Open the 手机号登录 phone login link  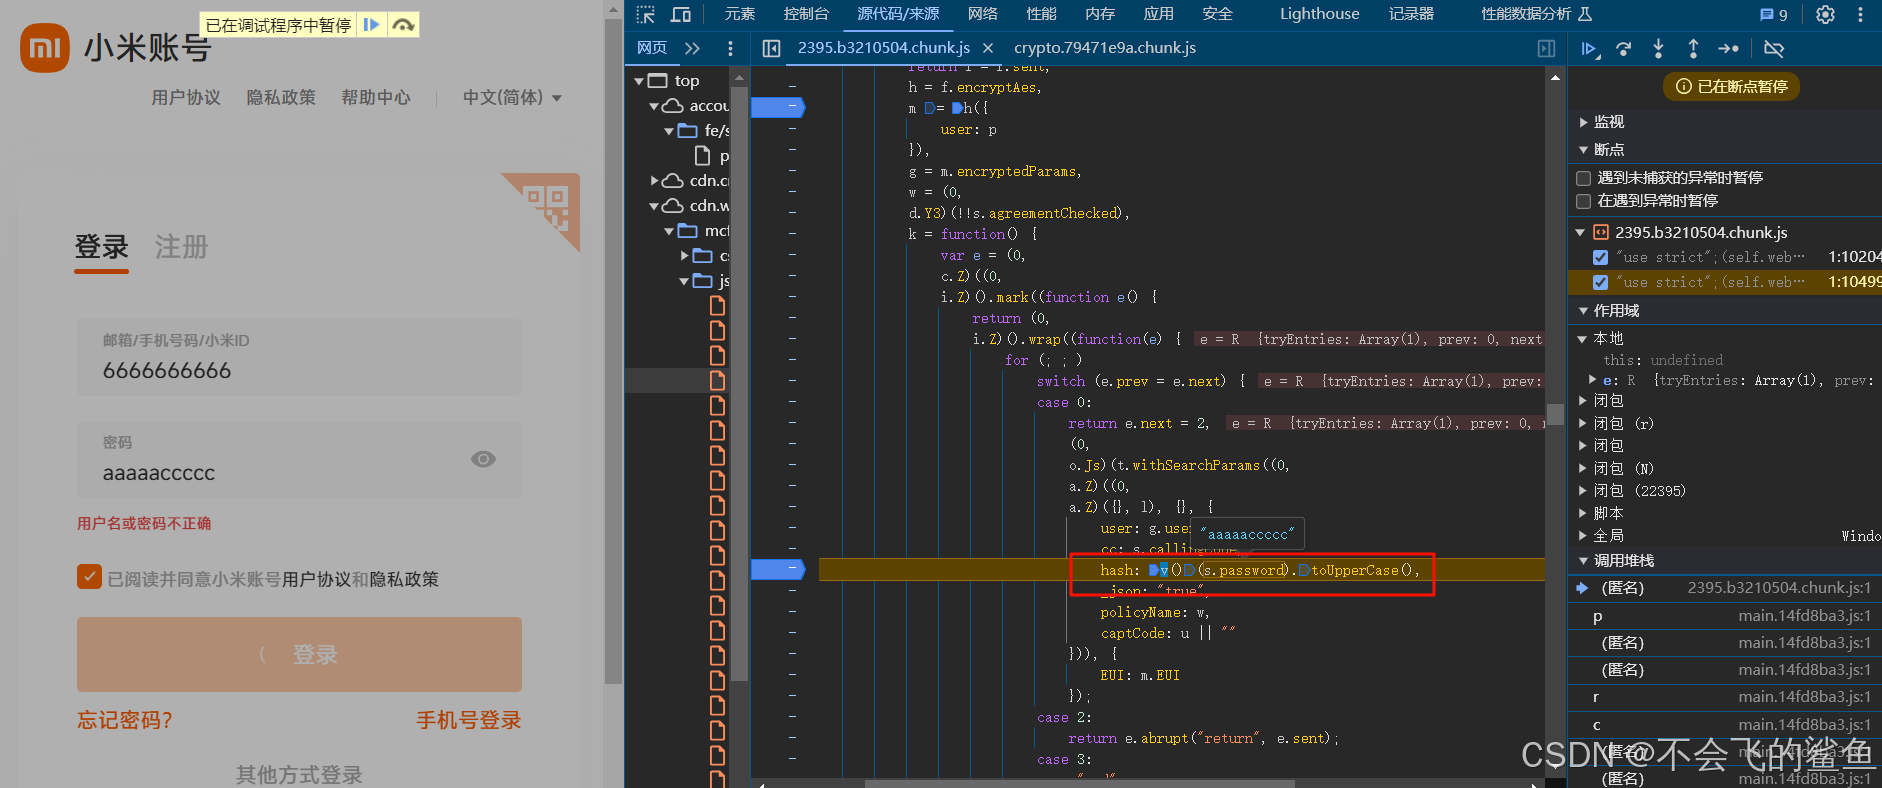click(469, 720)
